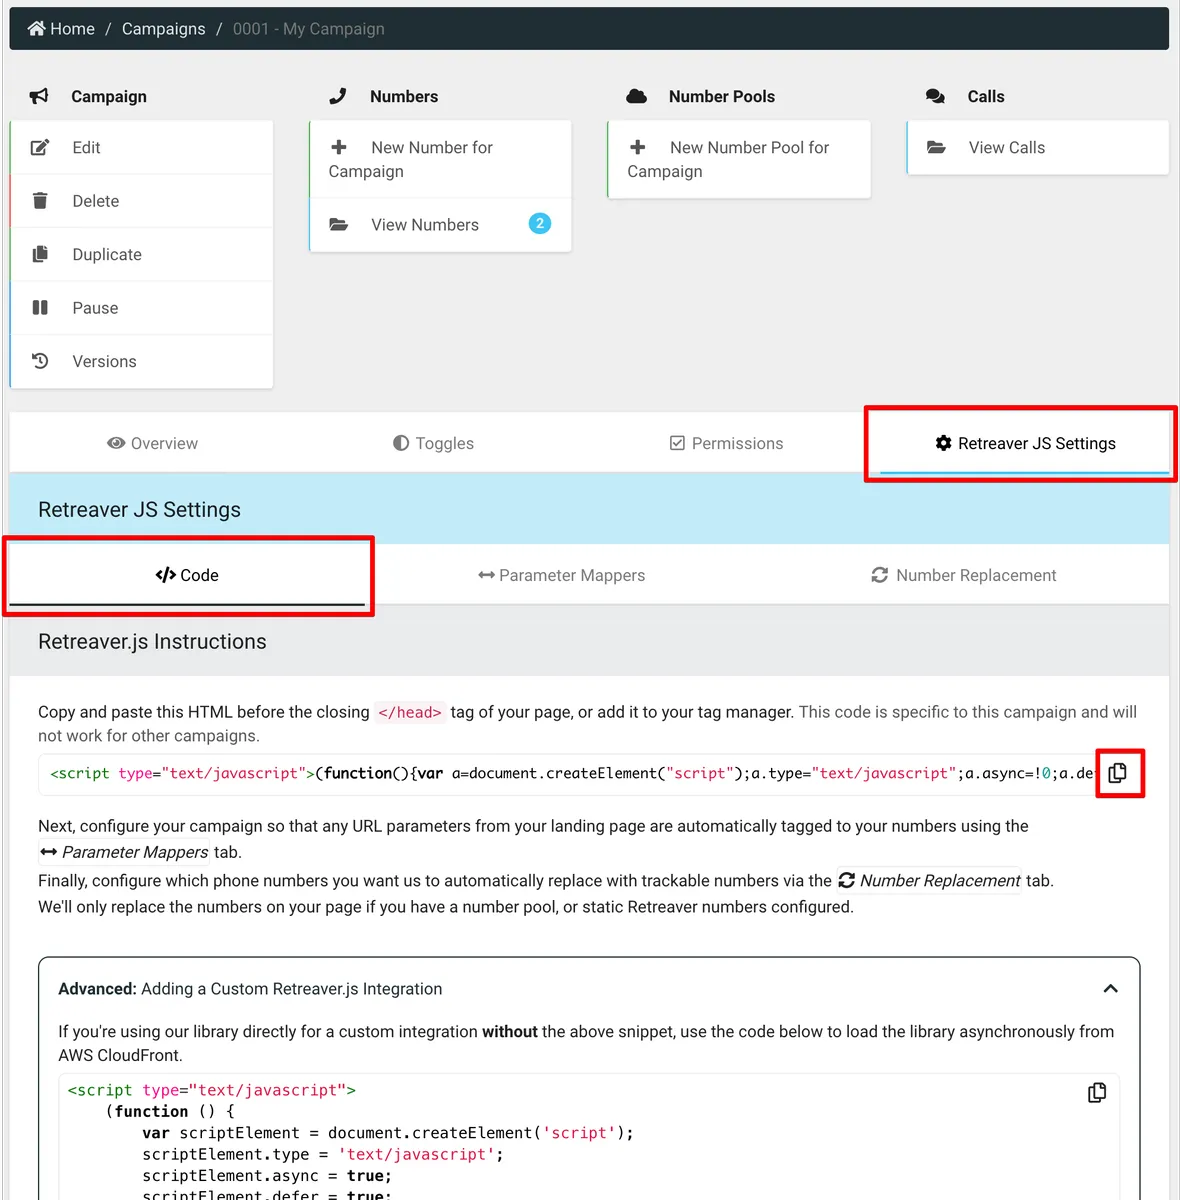Open the Edit campaign option
This screenshot has width=1181, height=1200.
[142, 148]
